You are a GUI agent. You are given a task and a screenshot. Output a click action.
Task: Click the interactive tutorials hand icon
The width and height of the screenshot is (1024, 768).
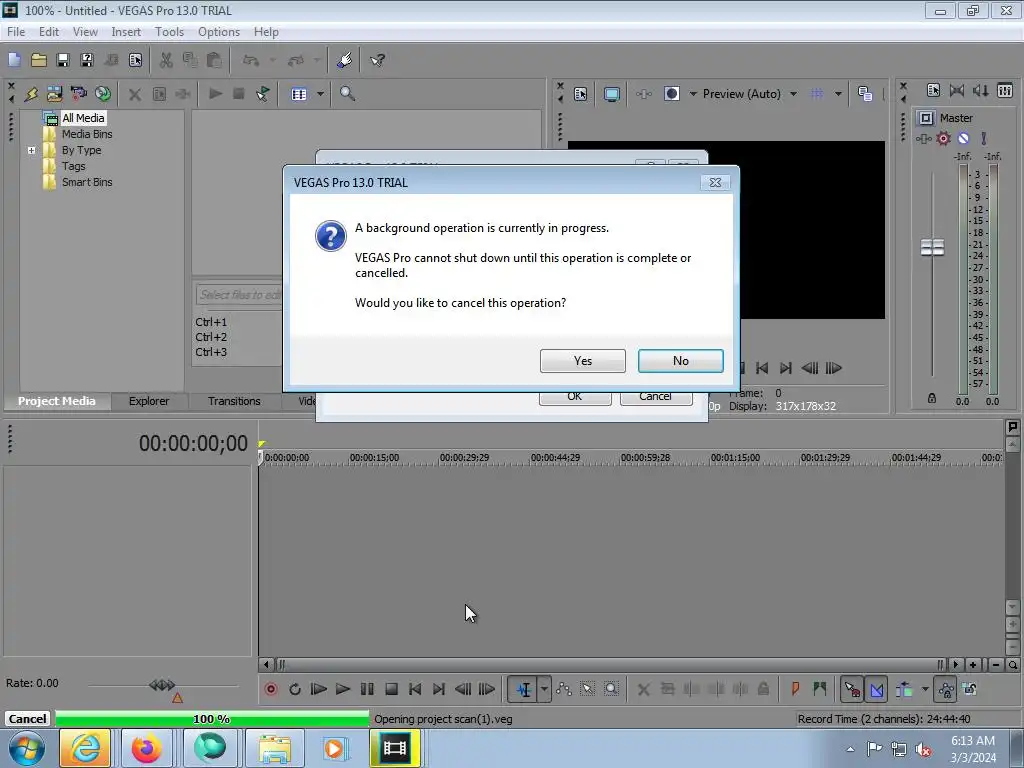coord(345,60)
